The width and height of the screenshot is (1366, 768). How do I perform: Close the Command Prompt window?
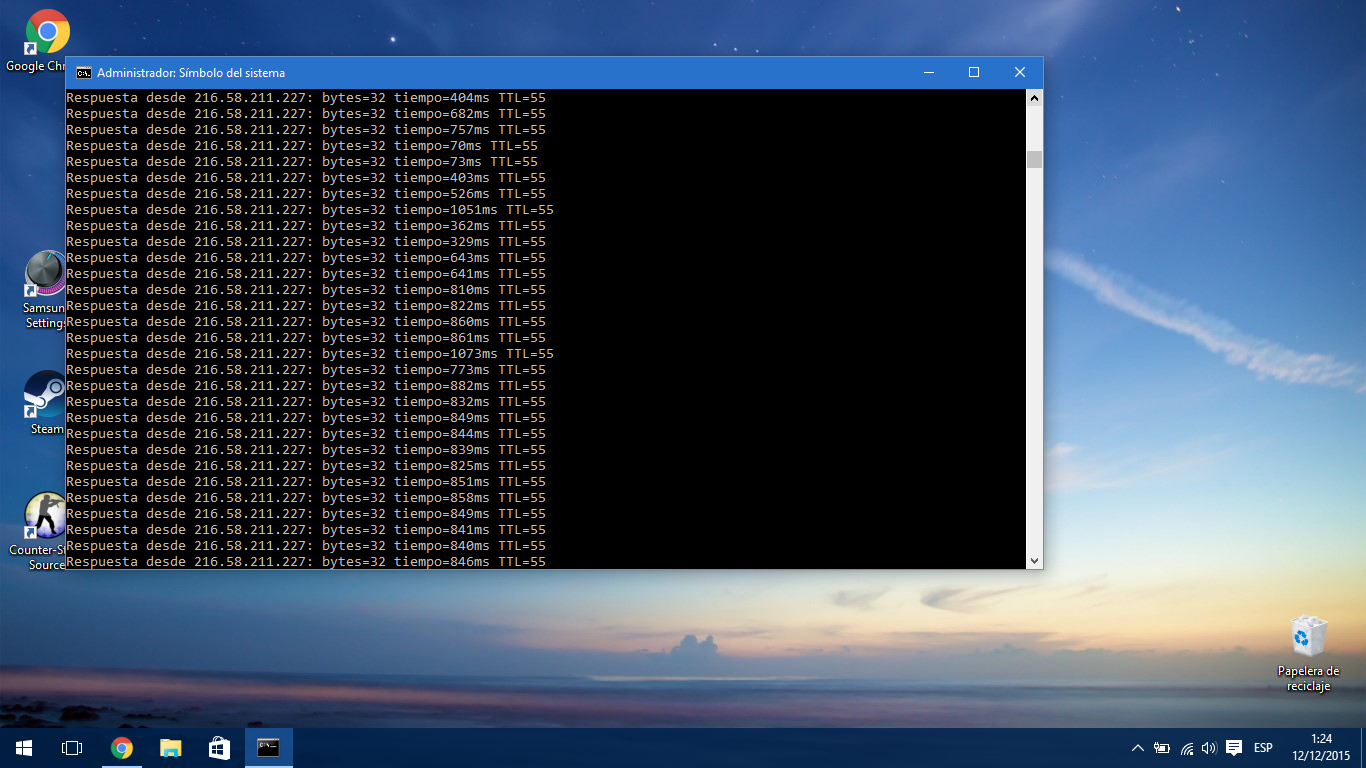[1020, 73]
